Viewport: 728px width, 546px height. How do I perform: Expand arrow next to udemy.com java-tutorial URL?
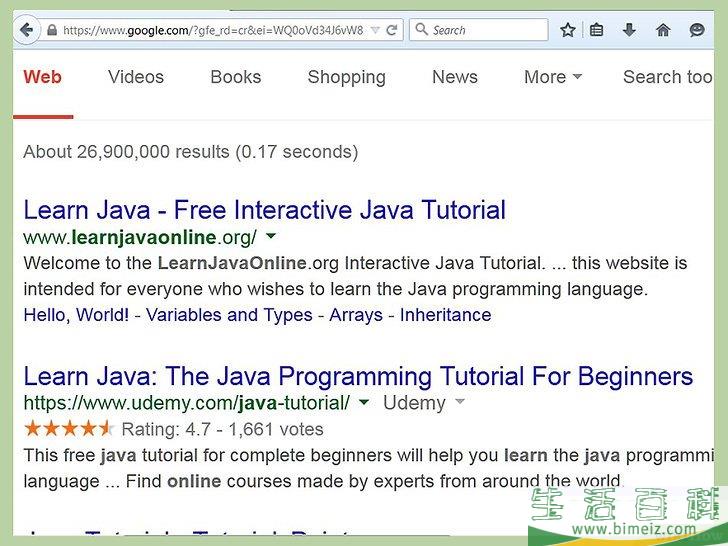tap(364, 402)
